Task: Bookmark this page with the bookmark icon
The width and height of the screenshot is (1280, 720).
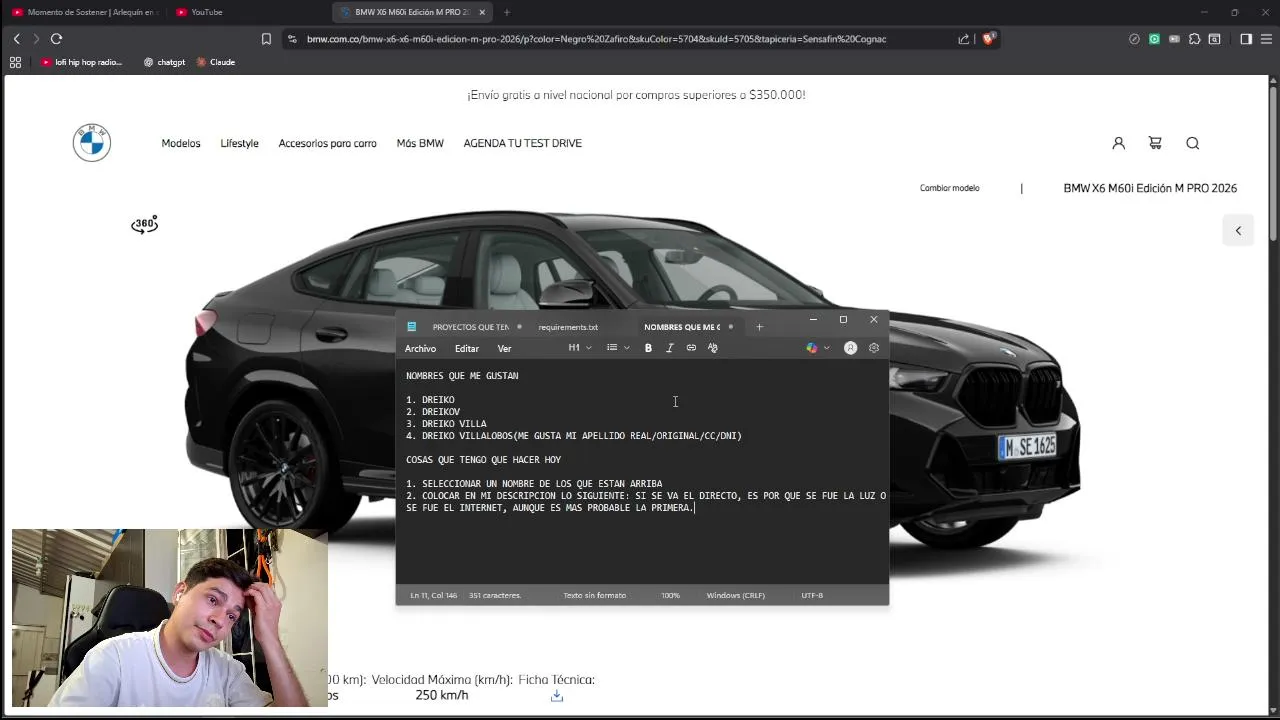Action: pos(266,39)
